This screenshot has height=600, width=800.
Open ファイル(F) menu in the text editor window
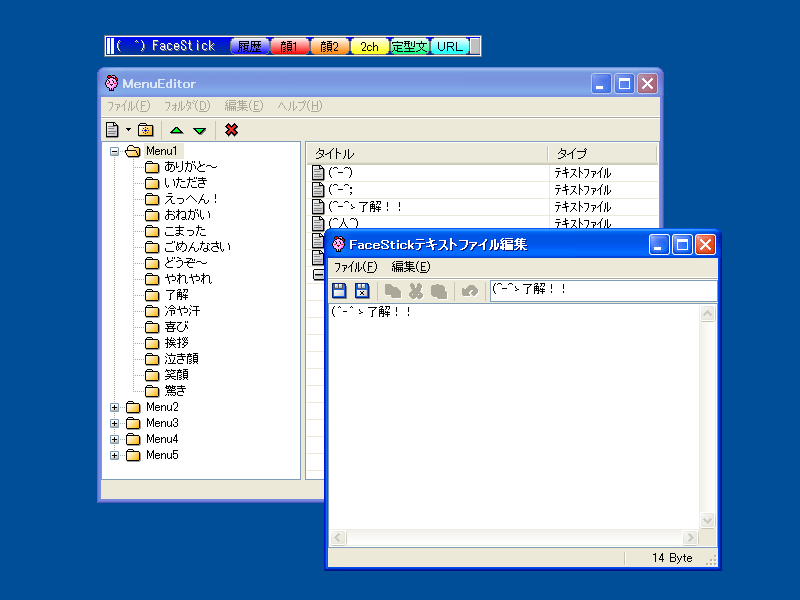click(x=356, y=267)
